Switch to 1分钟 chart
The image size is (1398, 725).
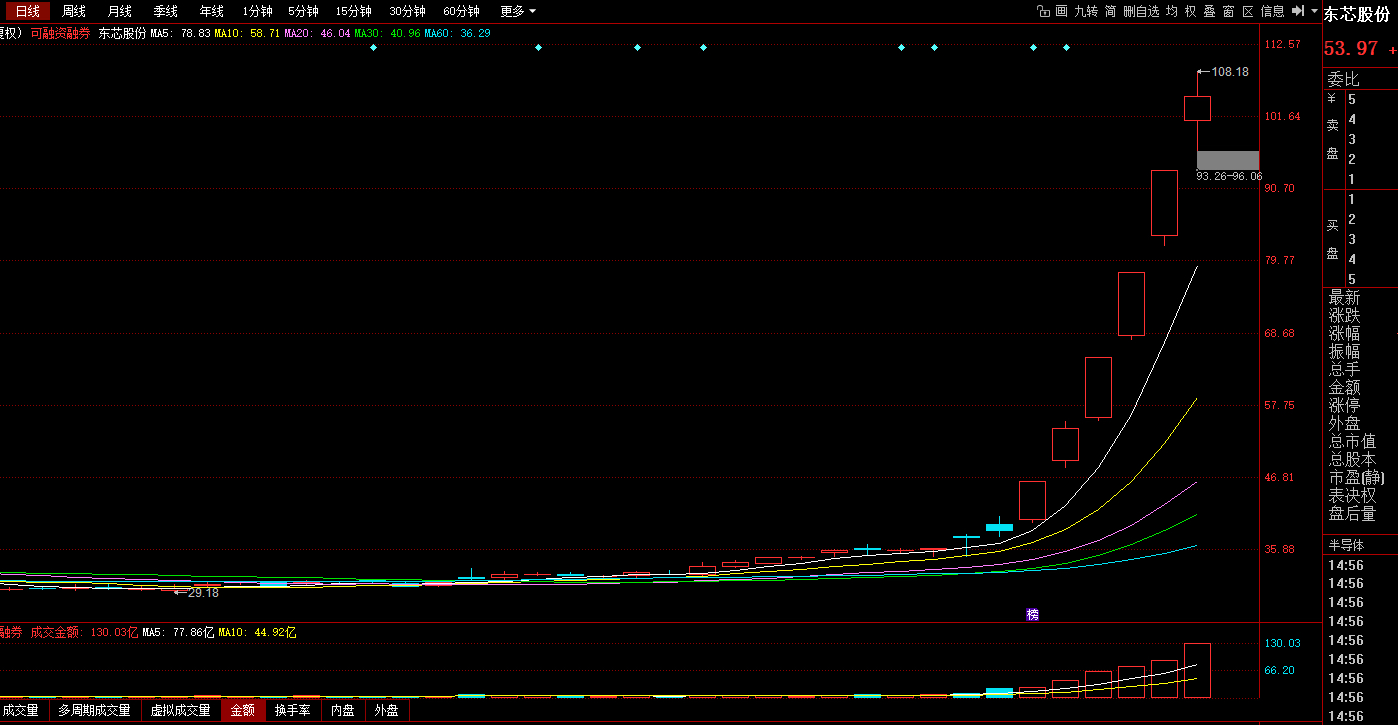[257, 11]
